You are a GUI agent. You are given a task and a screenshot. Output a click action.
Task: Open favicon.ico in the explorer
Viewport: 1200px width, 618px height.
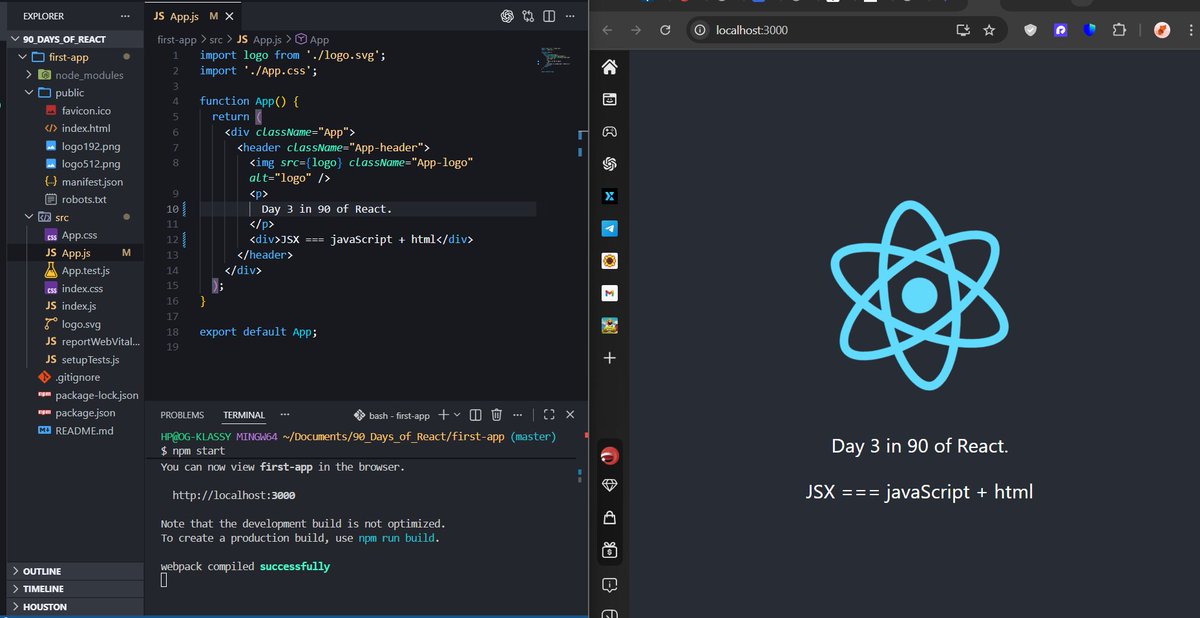pos(86,111)
